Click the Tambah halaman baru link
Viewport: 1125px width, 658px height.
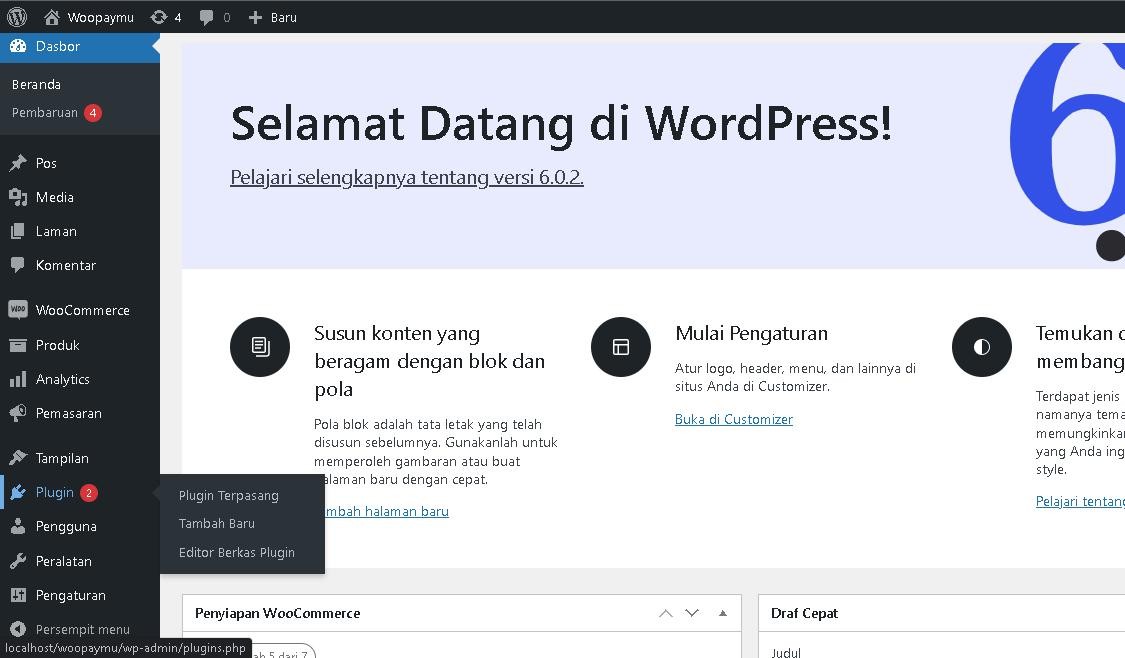click(387, 511)
